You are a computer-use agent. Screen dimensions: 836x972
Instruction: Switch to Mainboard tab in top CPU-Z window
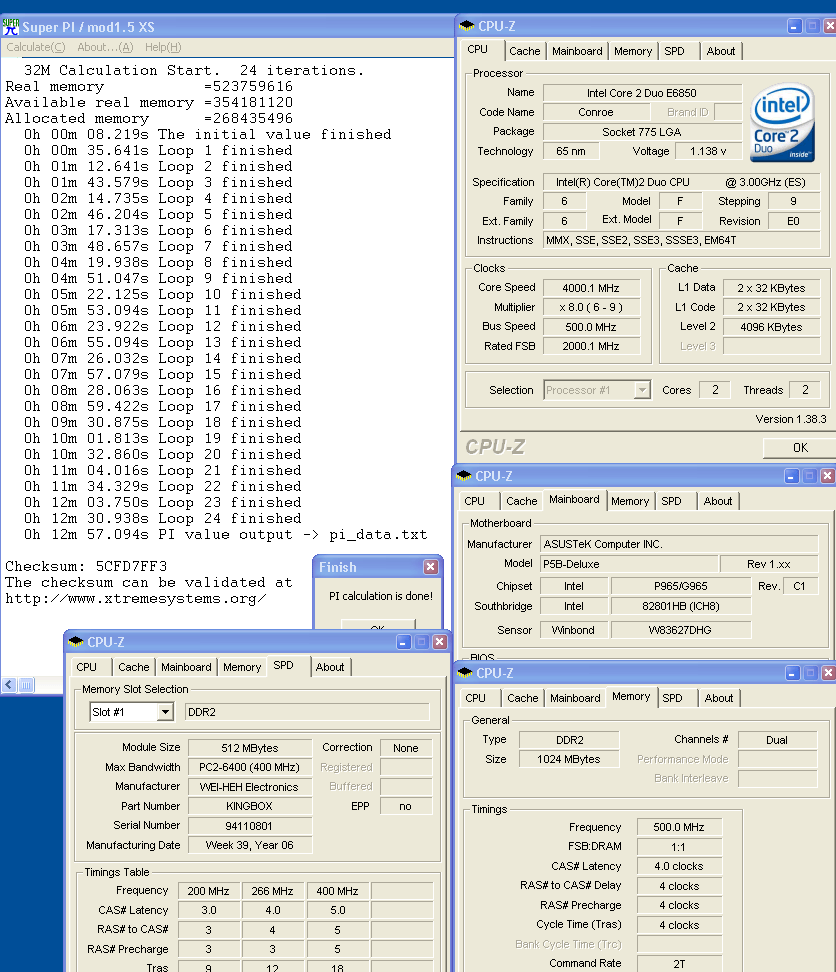pyautogui.click(x=577, y=51)
